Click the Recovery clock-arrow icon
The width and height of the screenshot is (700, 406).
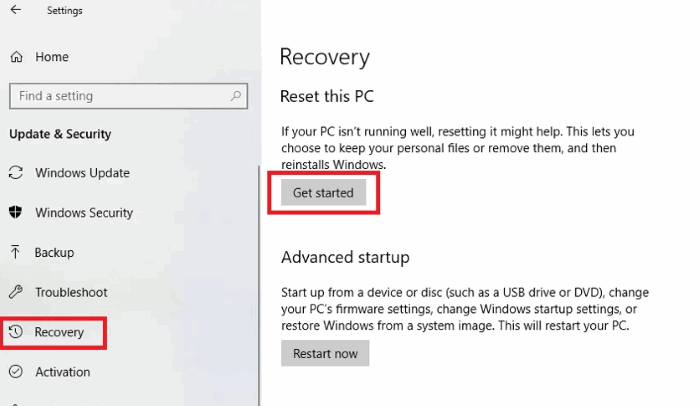(16, 332)
